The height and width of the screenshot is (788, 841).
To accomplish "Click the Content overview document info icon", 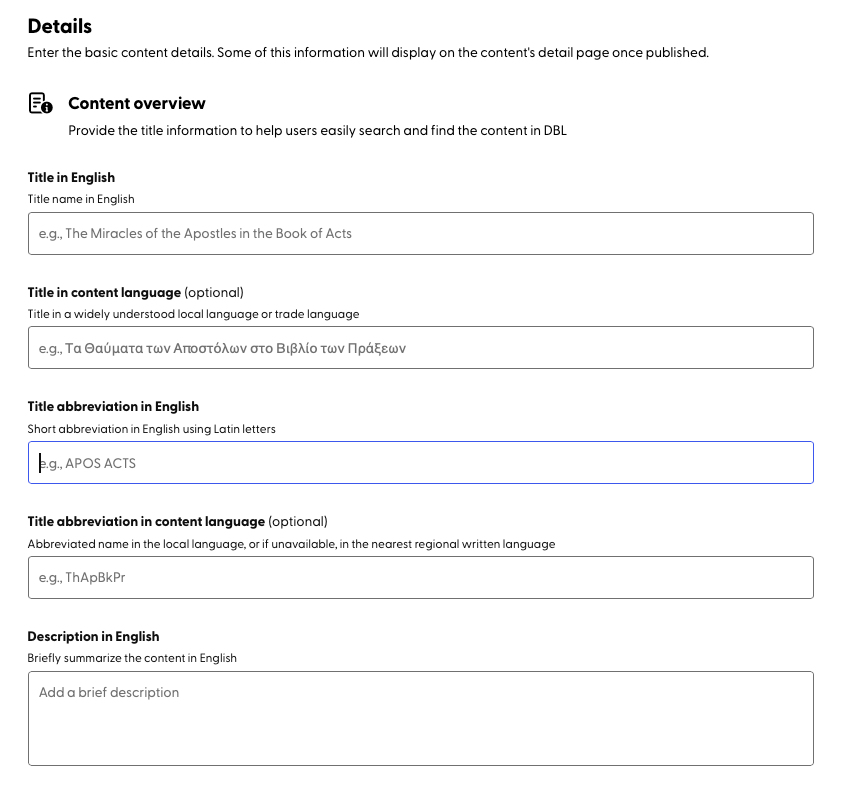I will pyautogui.click(x=40, y=103).
